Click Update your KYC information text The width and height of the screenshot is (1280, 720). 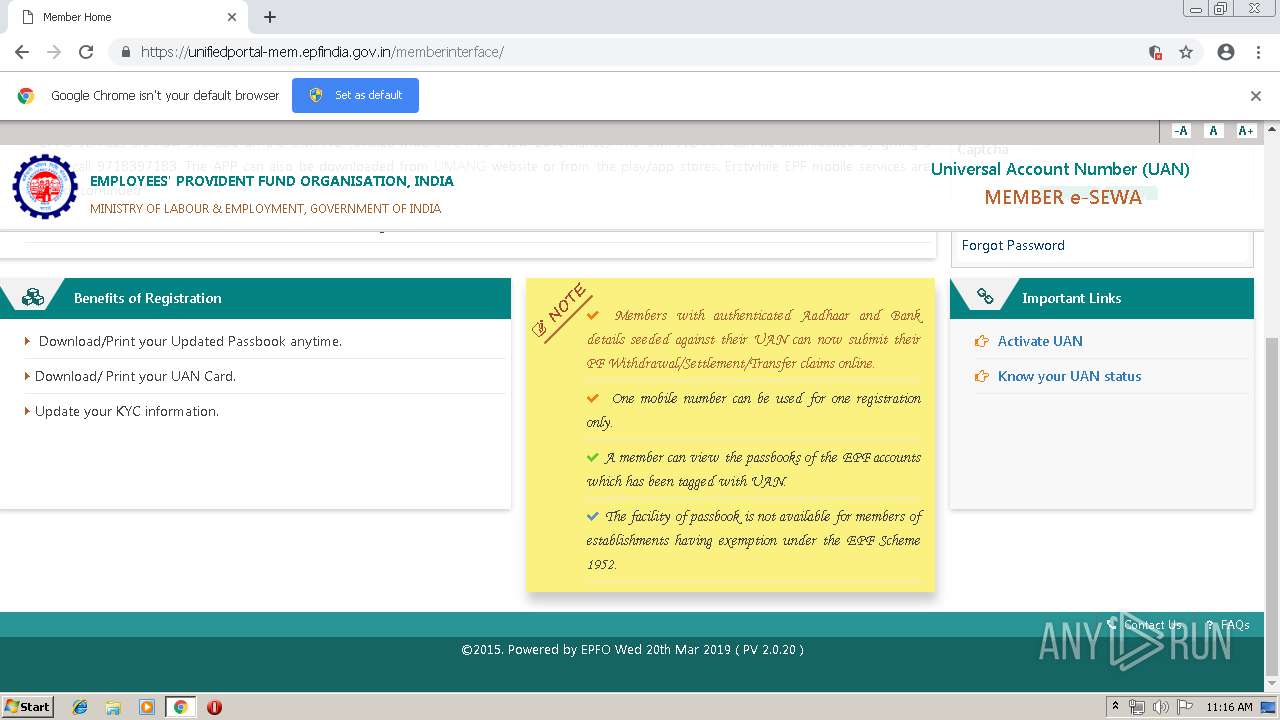click(x=127, y=411)
